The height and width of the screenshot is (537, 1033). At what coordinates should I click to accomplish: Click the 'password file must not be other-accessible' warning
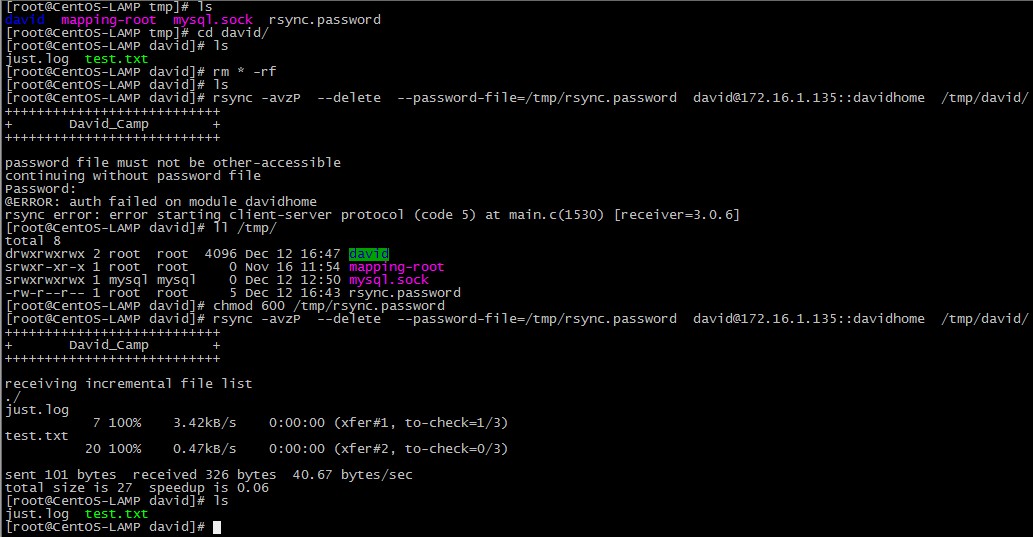point(173,163)
